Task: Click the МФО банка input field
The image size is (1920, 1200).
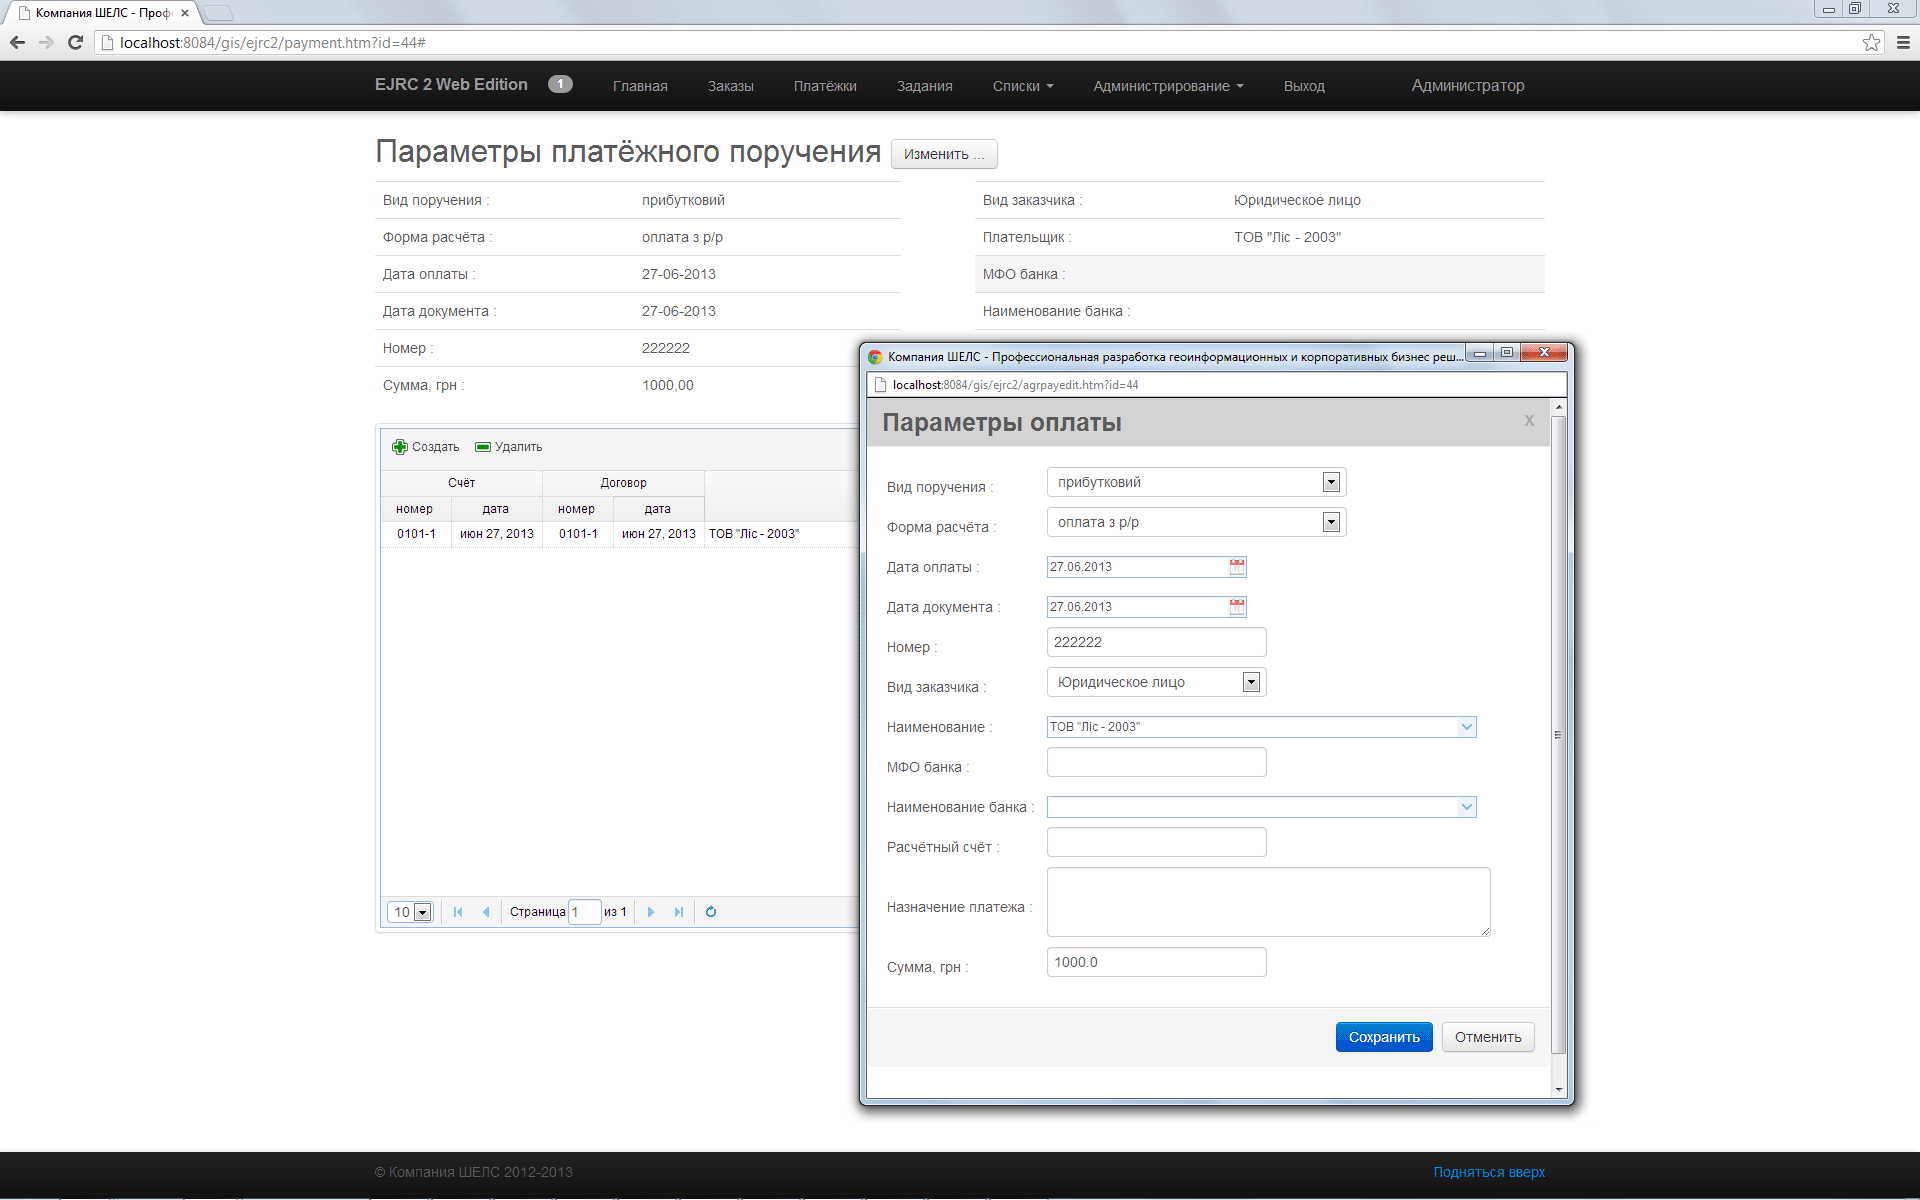Action: coord(1156,763)
